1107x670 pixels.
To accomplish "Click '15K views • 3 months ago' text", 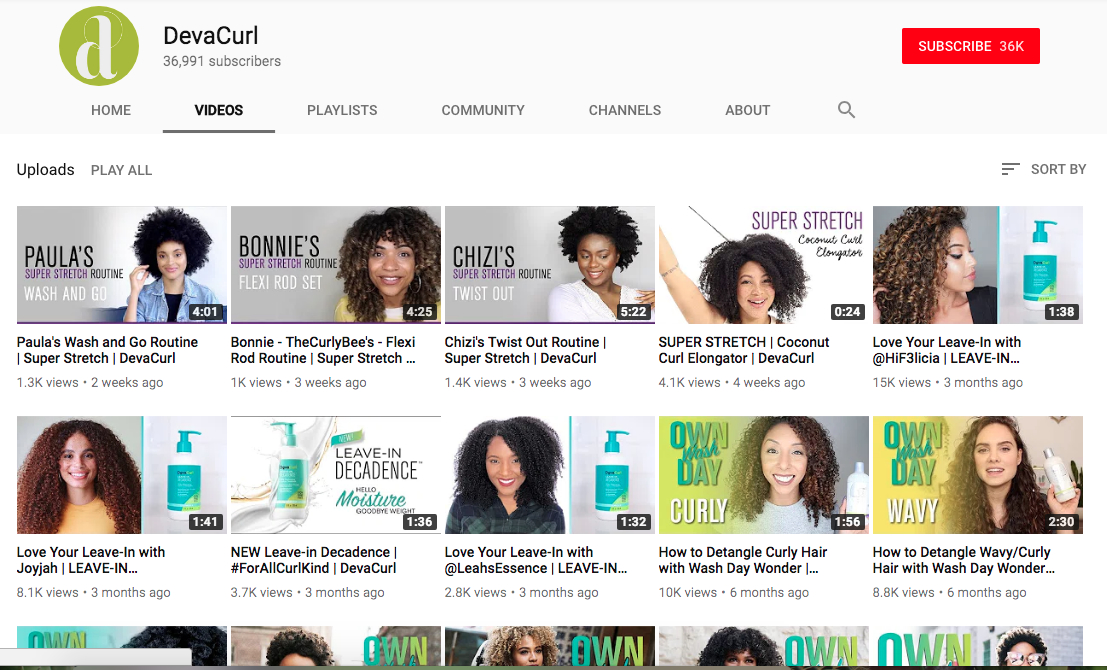I will pos(947,383).
